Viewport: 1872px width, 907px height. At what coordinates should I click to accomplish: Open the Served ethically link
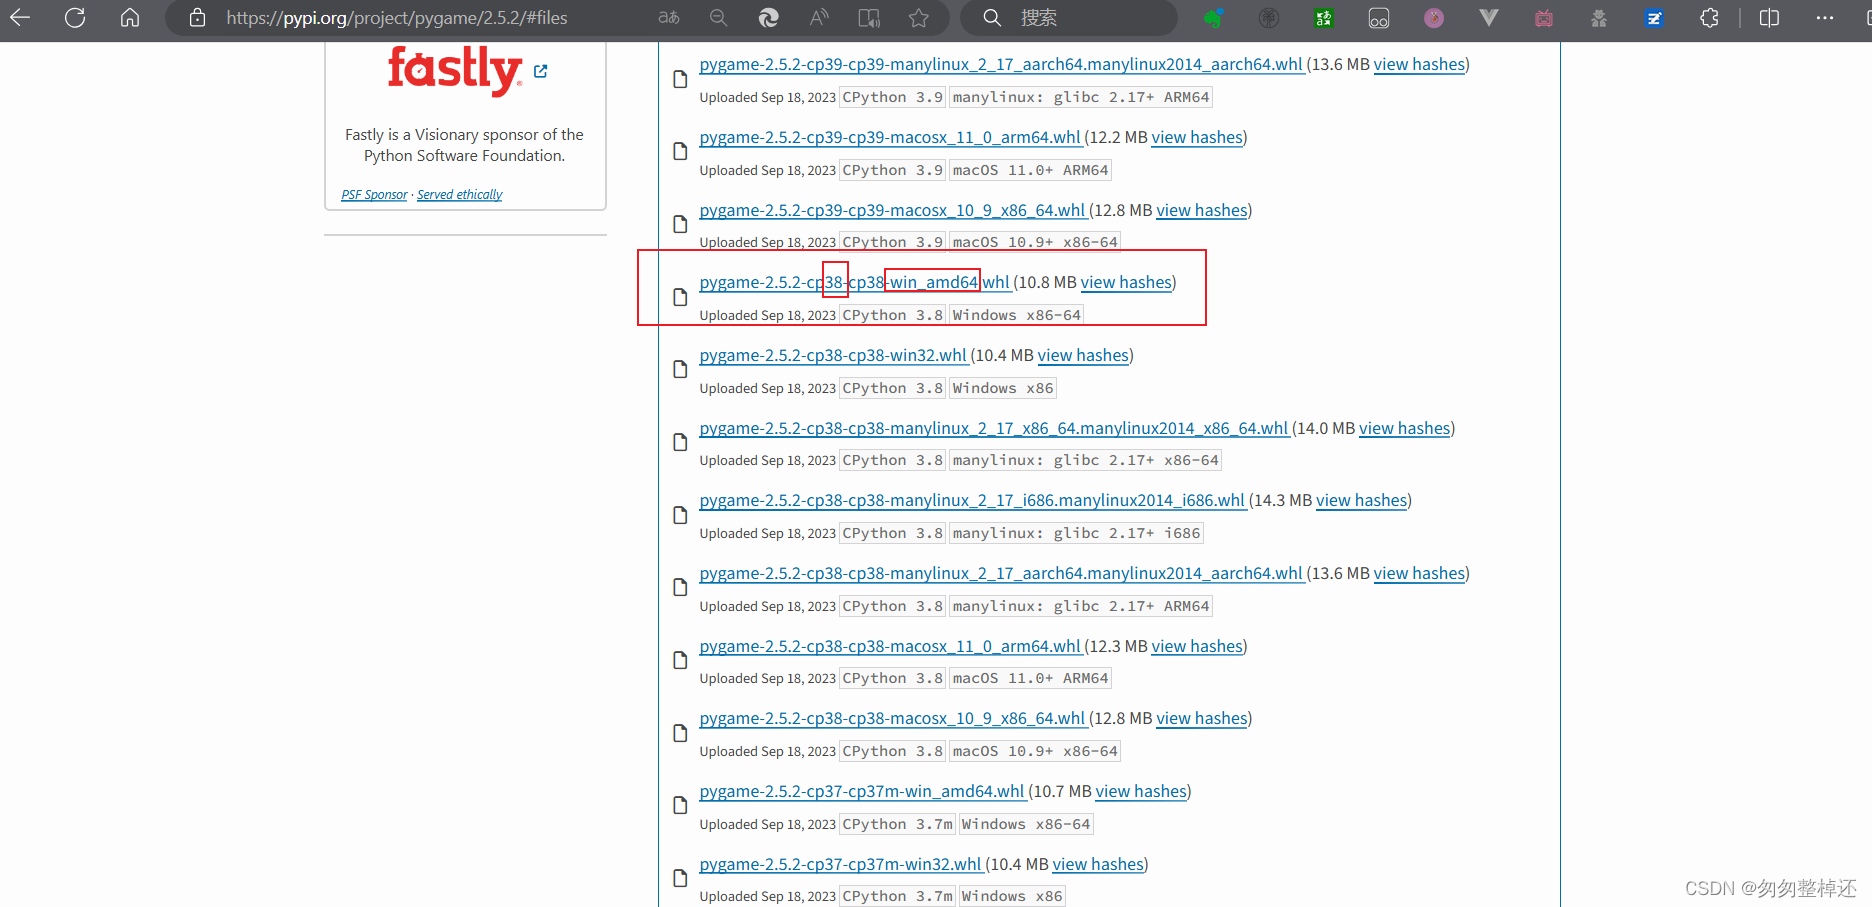460,195
